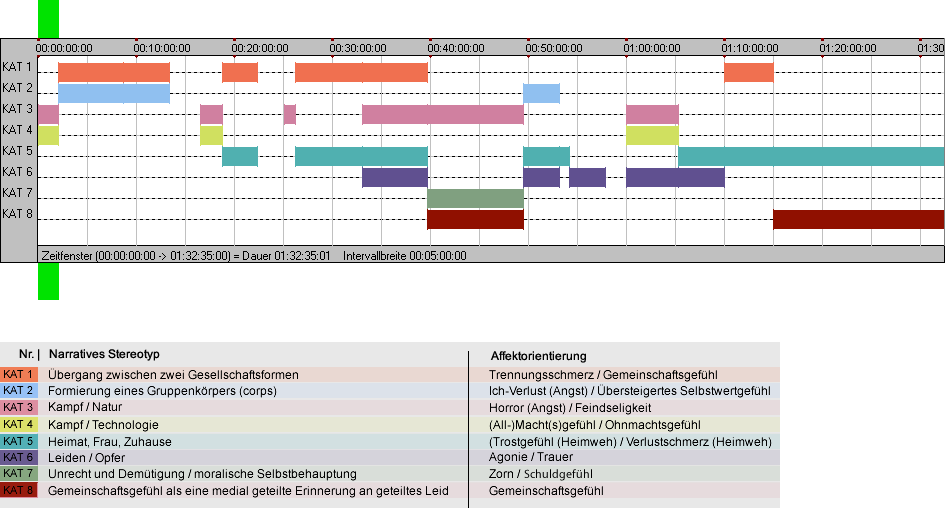Choose the dark red KAT 8 legend swatch
The width and height of the screenshot is (945, 530).
click(x=19, y=490)
